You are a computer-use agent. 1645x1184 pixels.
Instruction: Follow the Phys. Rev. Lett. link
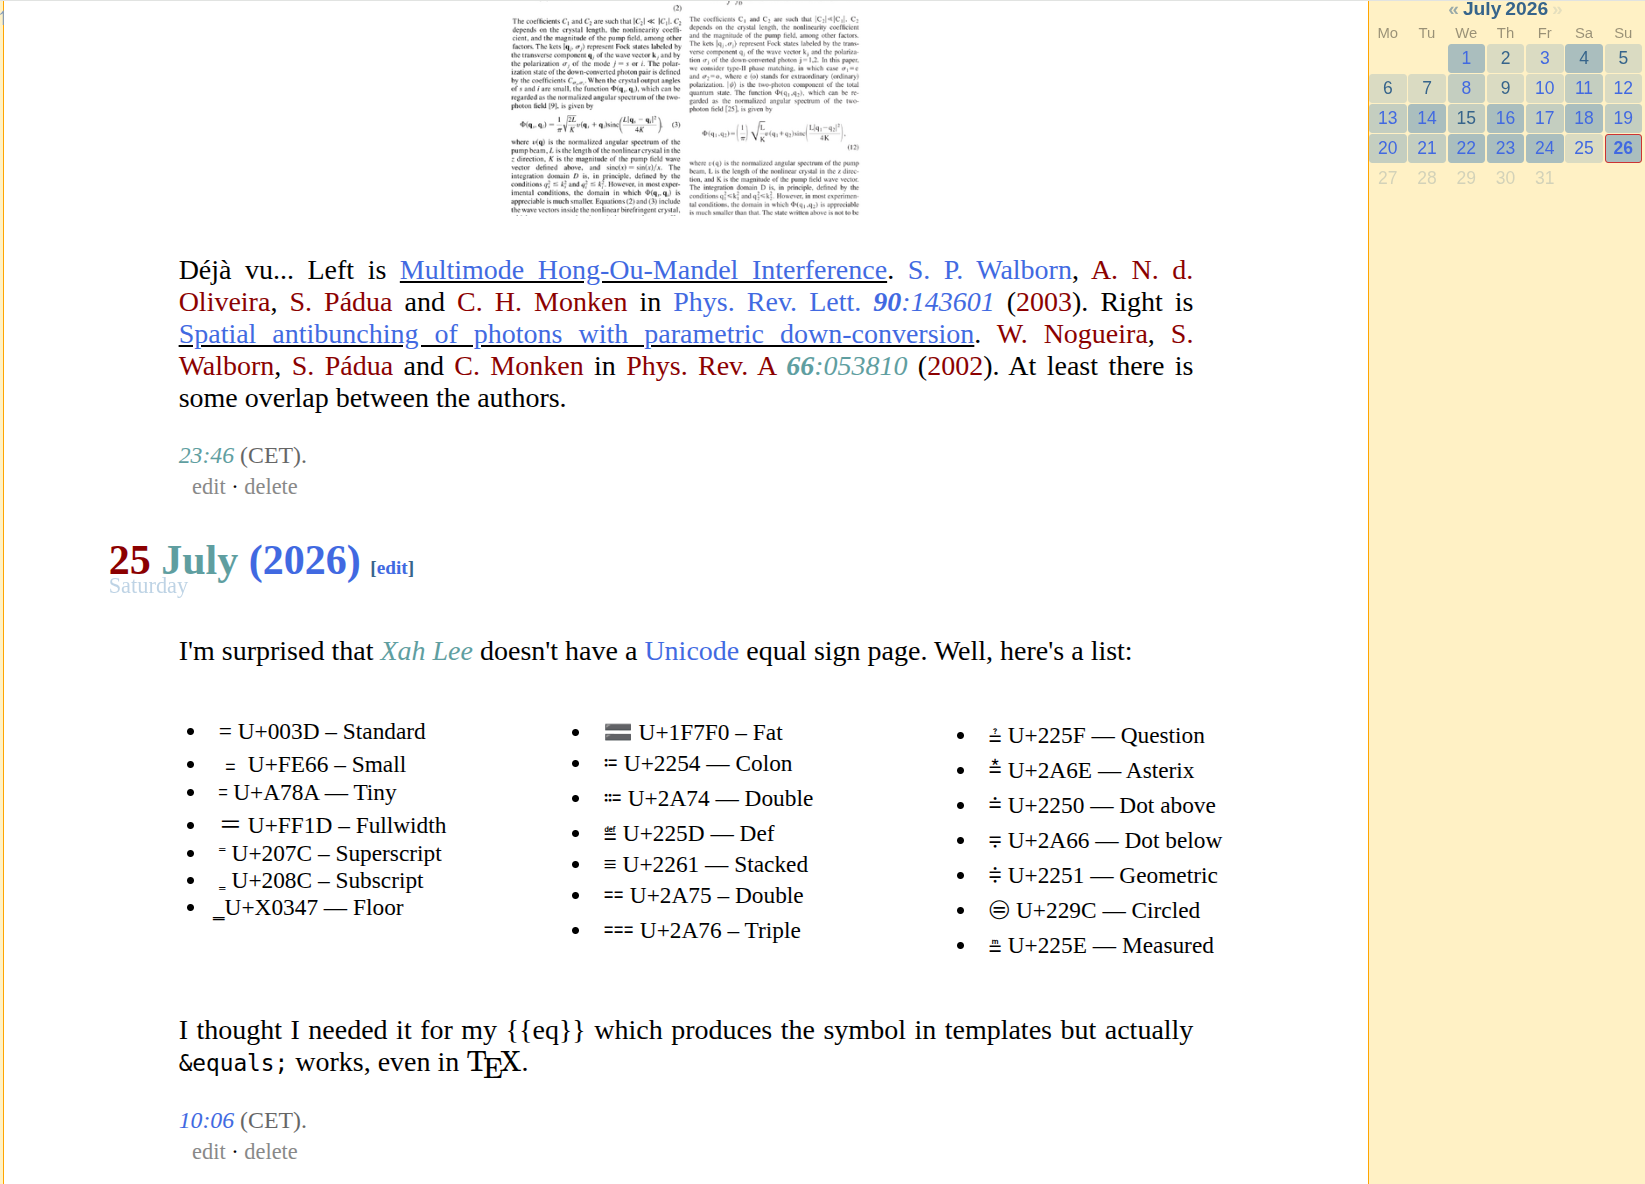[766, 302]
